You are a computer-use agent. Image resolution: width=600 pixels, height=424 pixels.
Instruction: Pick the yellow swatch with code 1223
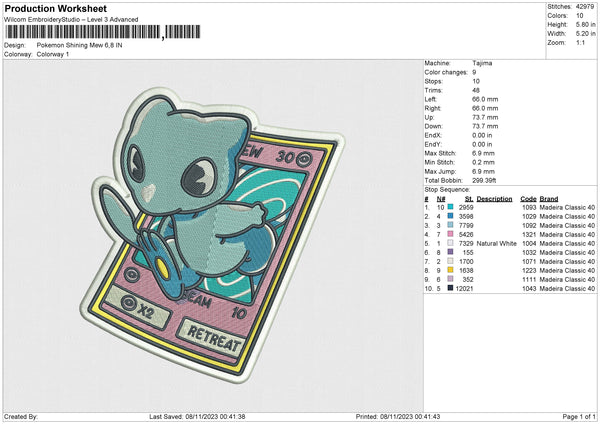[x=450, y=270]
